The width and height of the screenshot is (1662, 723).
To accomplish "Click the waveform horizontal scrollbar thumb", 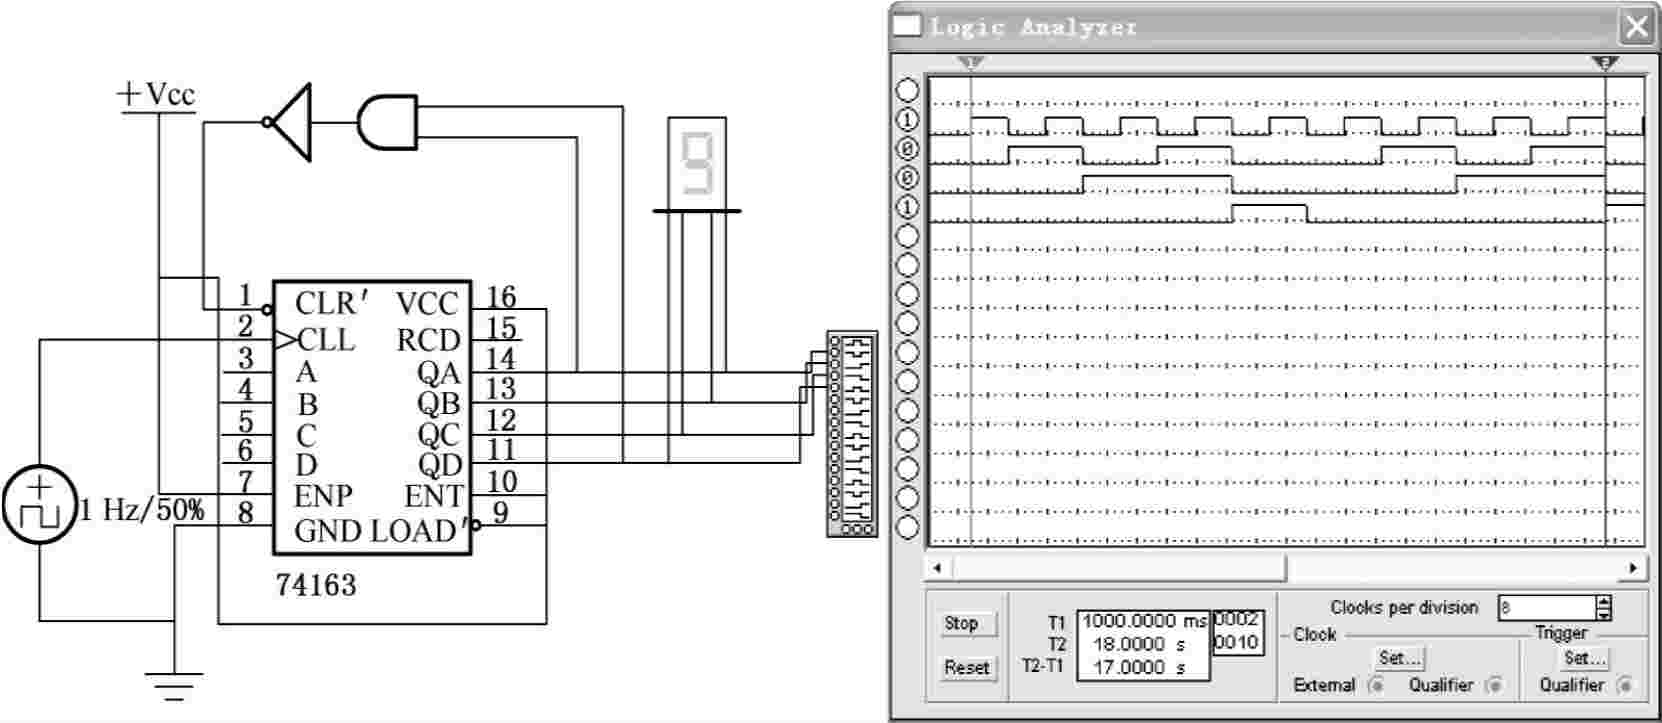I will pos(1119,568).
